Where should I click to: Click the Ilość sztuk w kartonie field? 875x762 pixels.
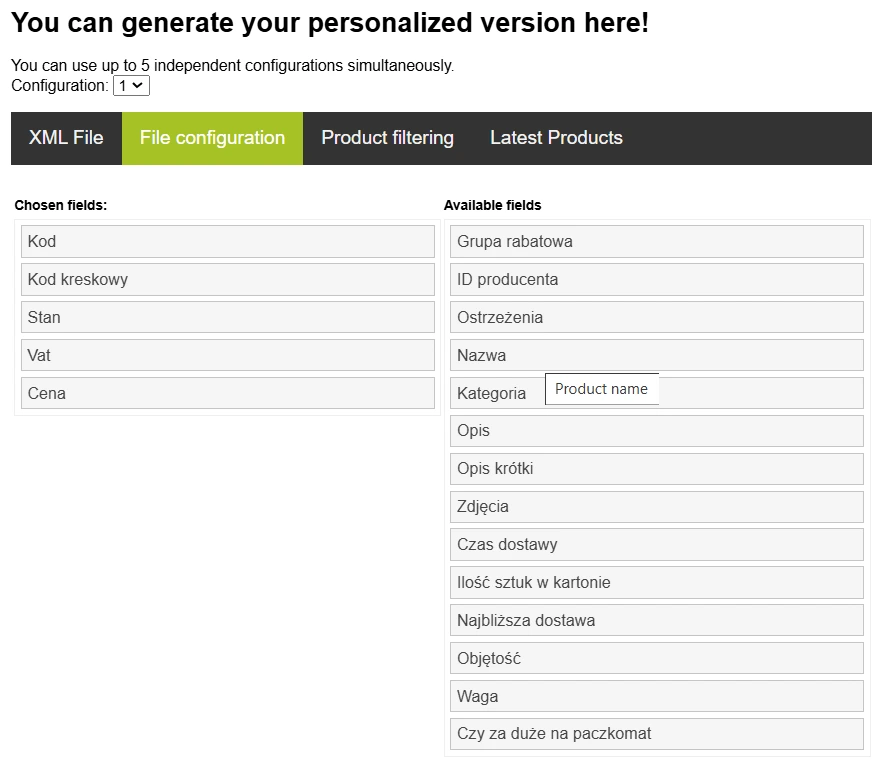pyautogui.click(x=657, y=582)
